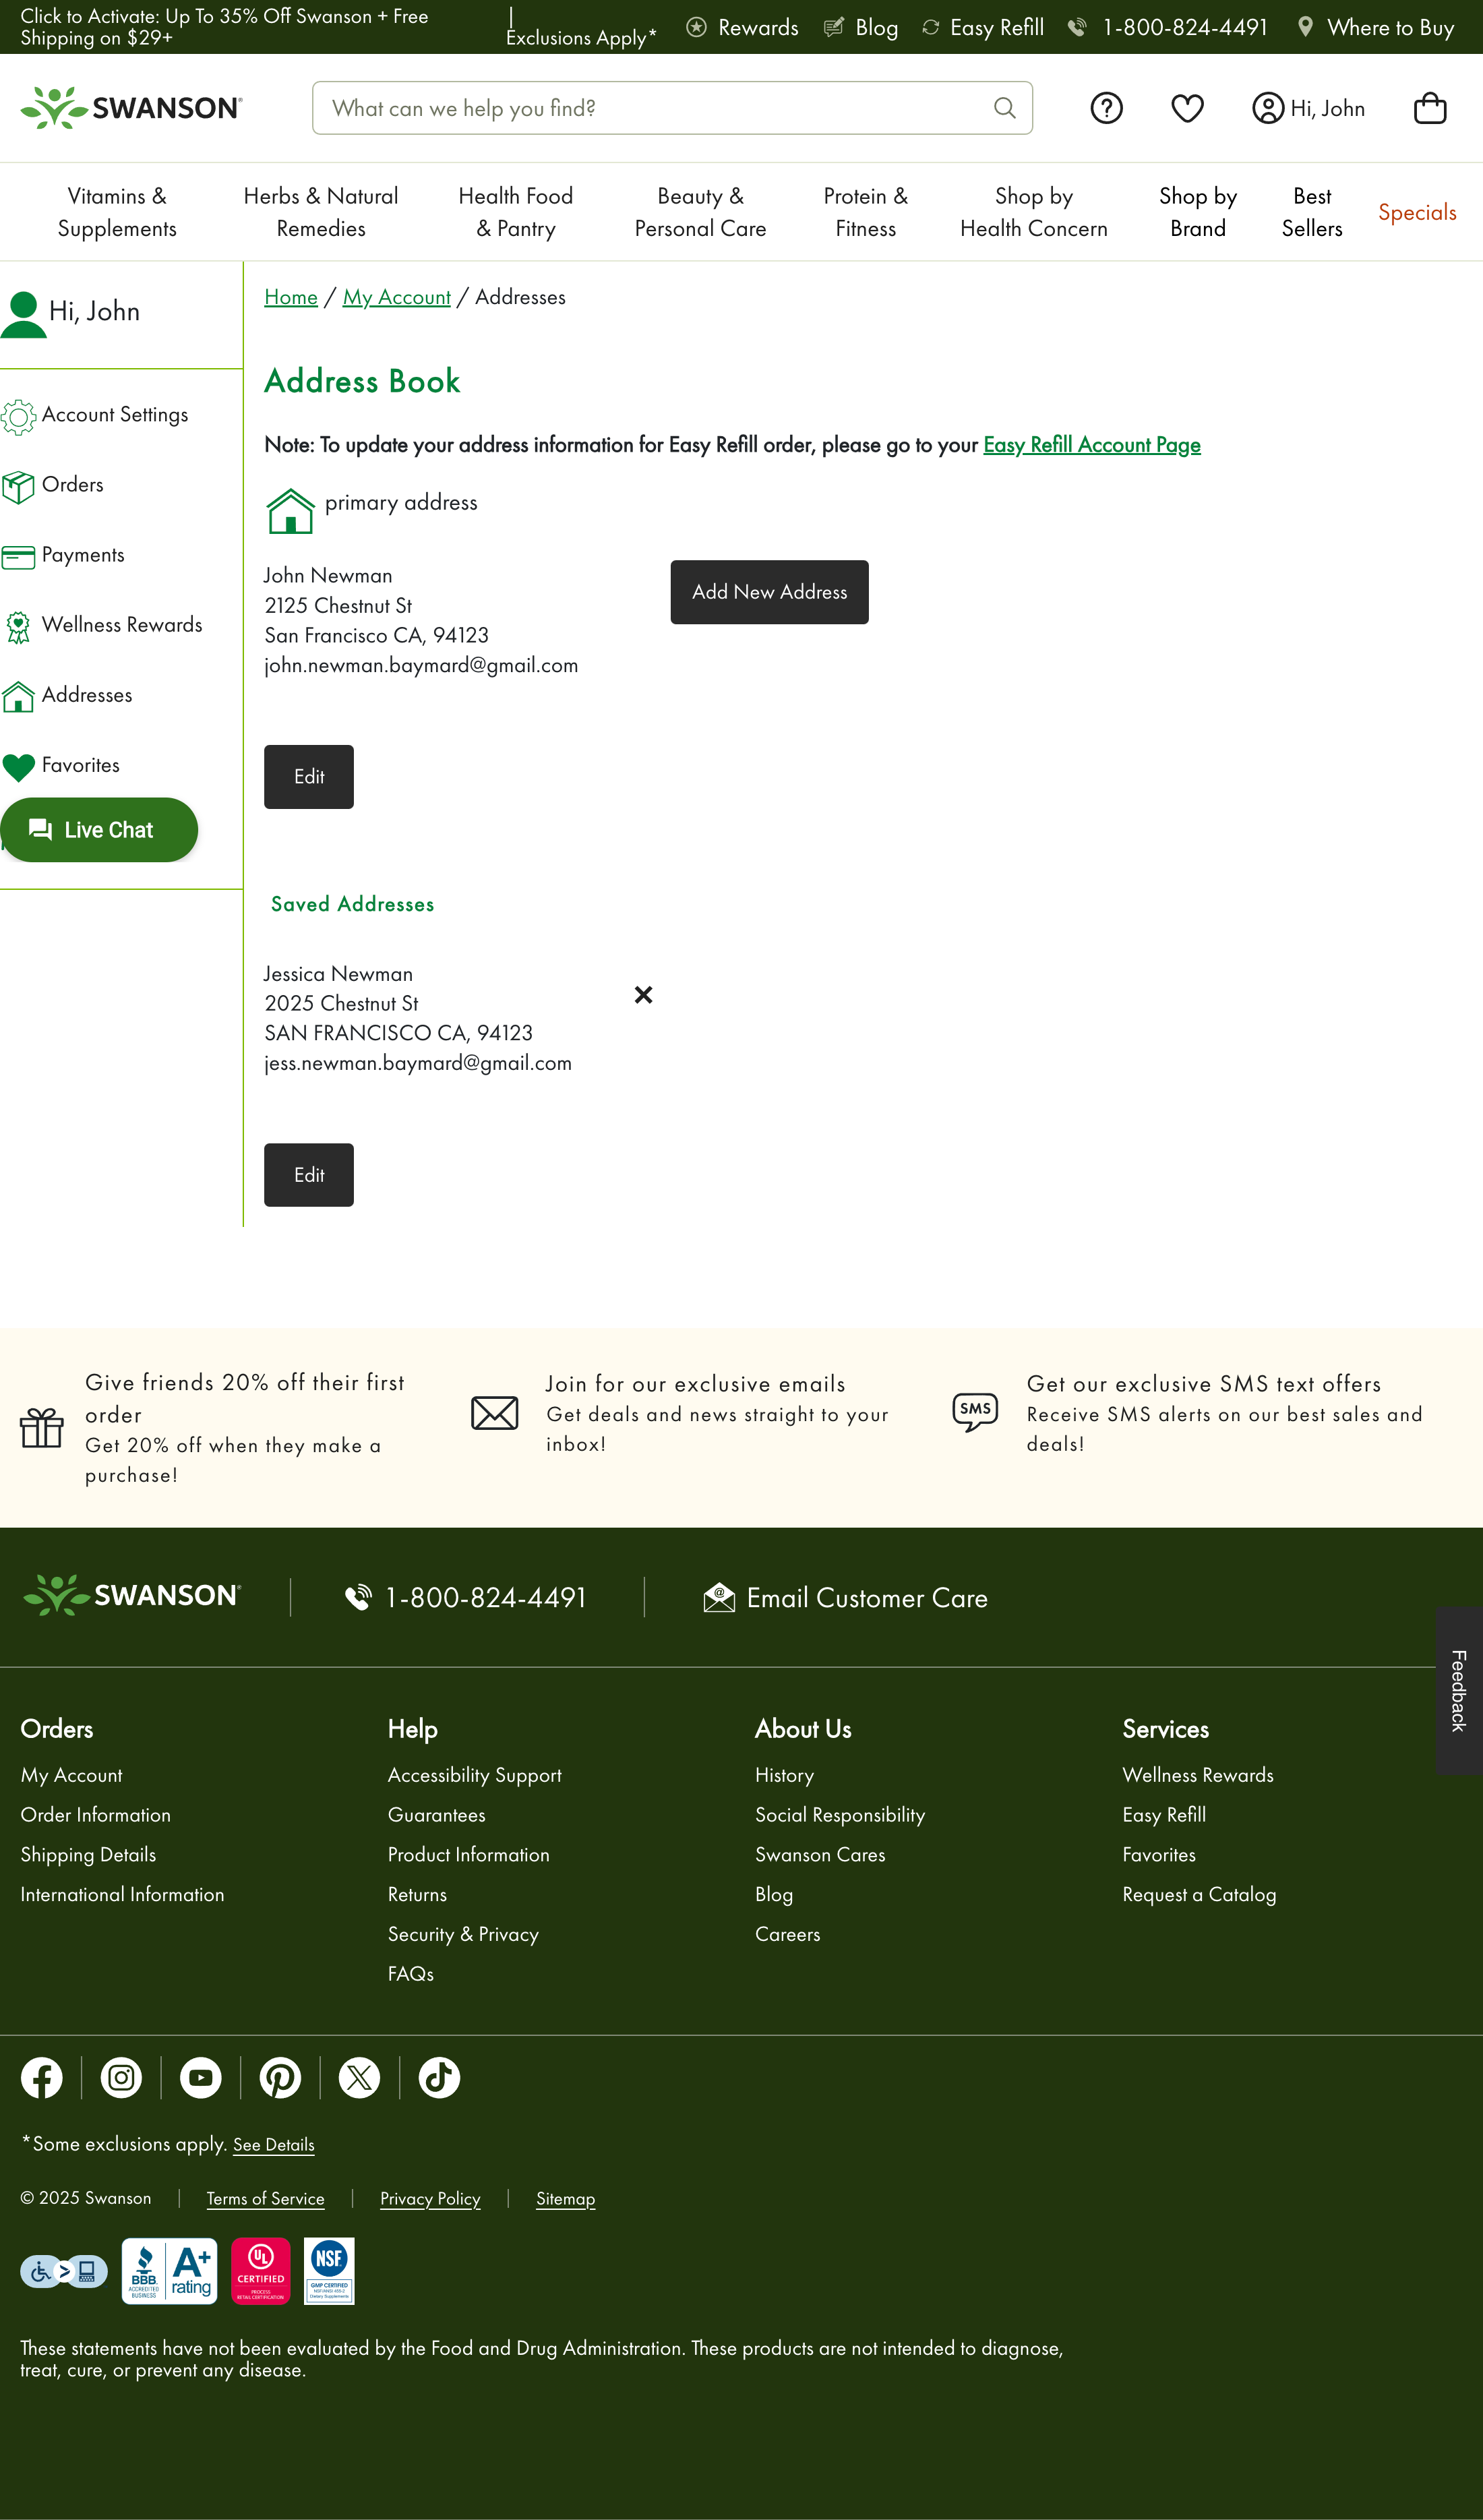Click the Add New Address button
This screenshot has width=1483, height=2520.
point(768,591)
